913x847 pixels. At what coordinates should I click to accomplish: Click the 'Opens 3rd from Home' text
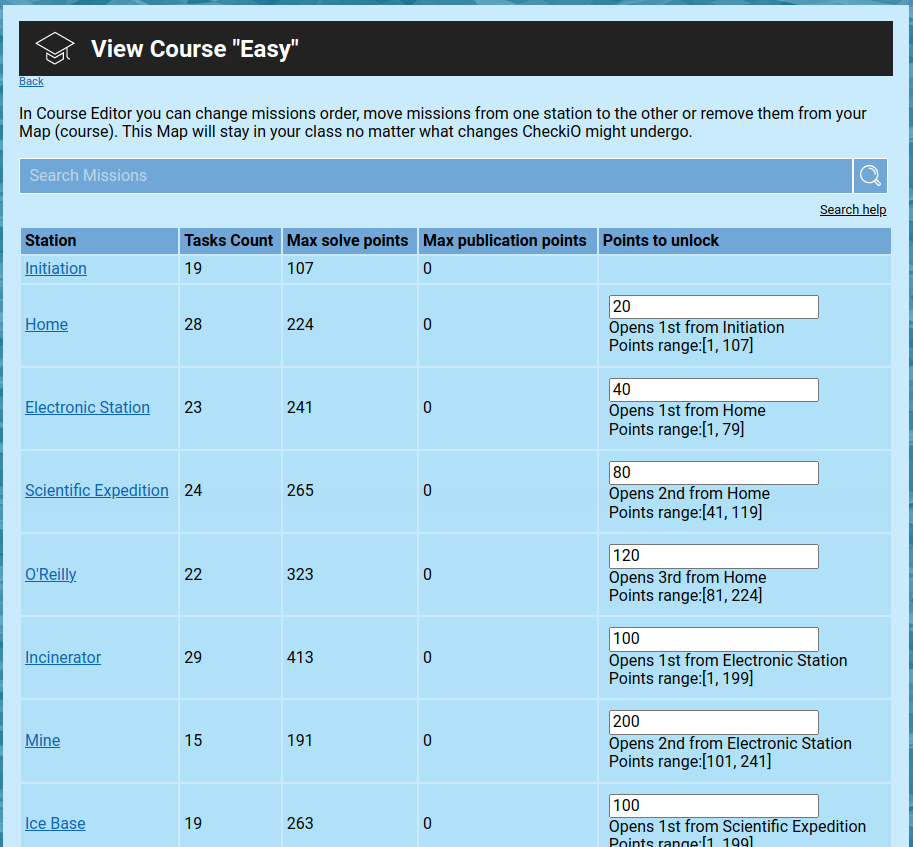[x=688, y=577]
